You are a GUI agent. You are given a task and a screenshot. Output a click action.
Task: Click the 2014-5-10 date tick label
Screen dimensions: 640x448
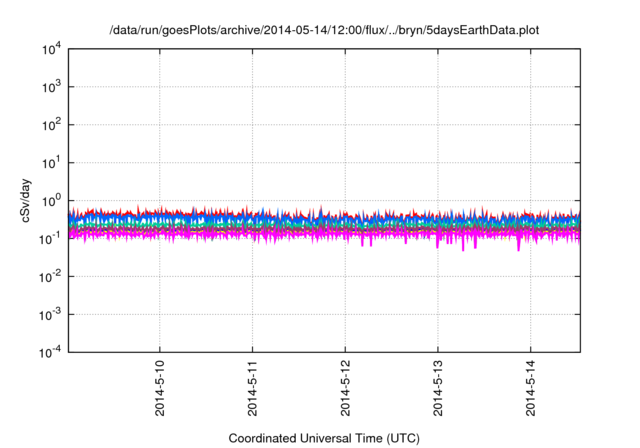click(x=160, y=388)
